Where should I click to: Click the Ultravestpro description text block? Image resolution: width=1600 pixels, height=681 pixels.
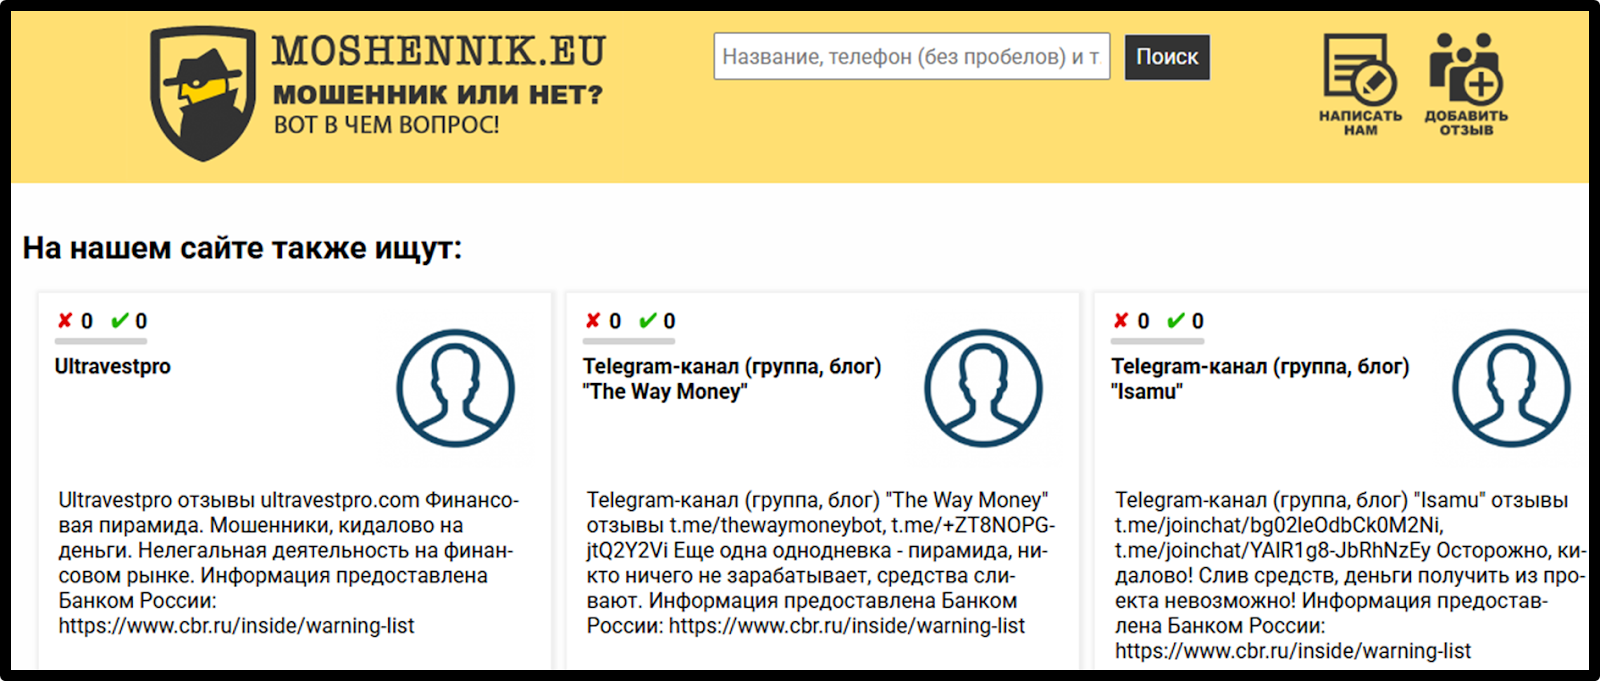pyautogui.click(x=289, y=563)
